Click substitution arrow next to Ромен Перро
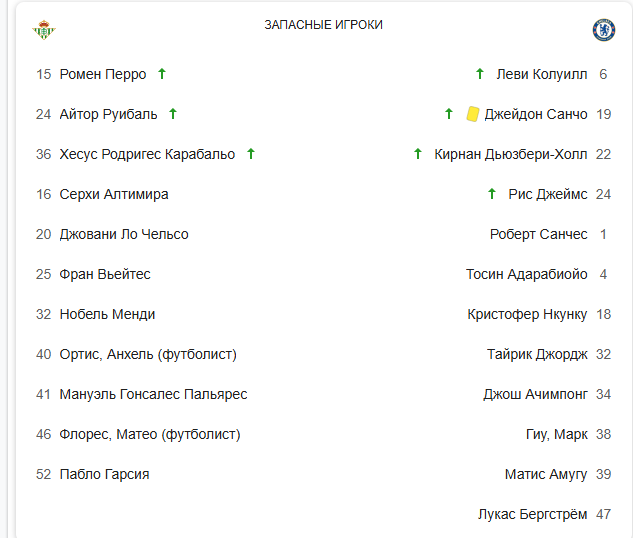633x538 pixels. coord(162,74)
